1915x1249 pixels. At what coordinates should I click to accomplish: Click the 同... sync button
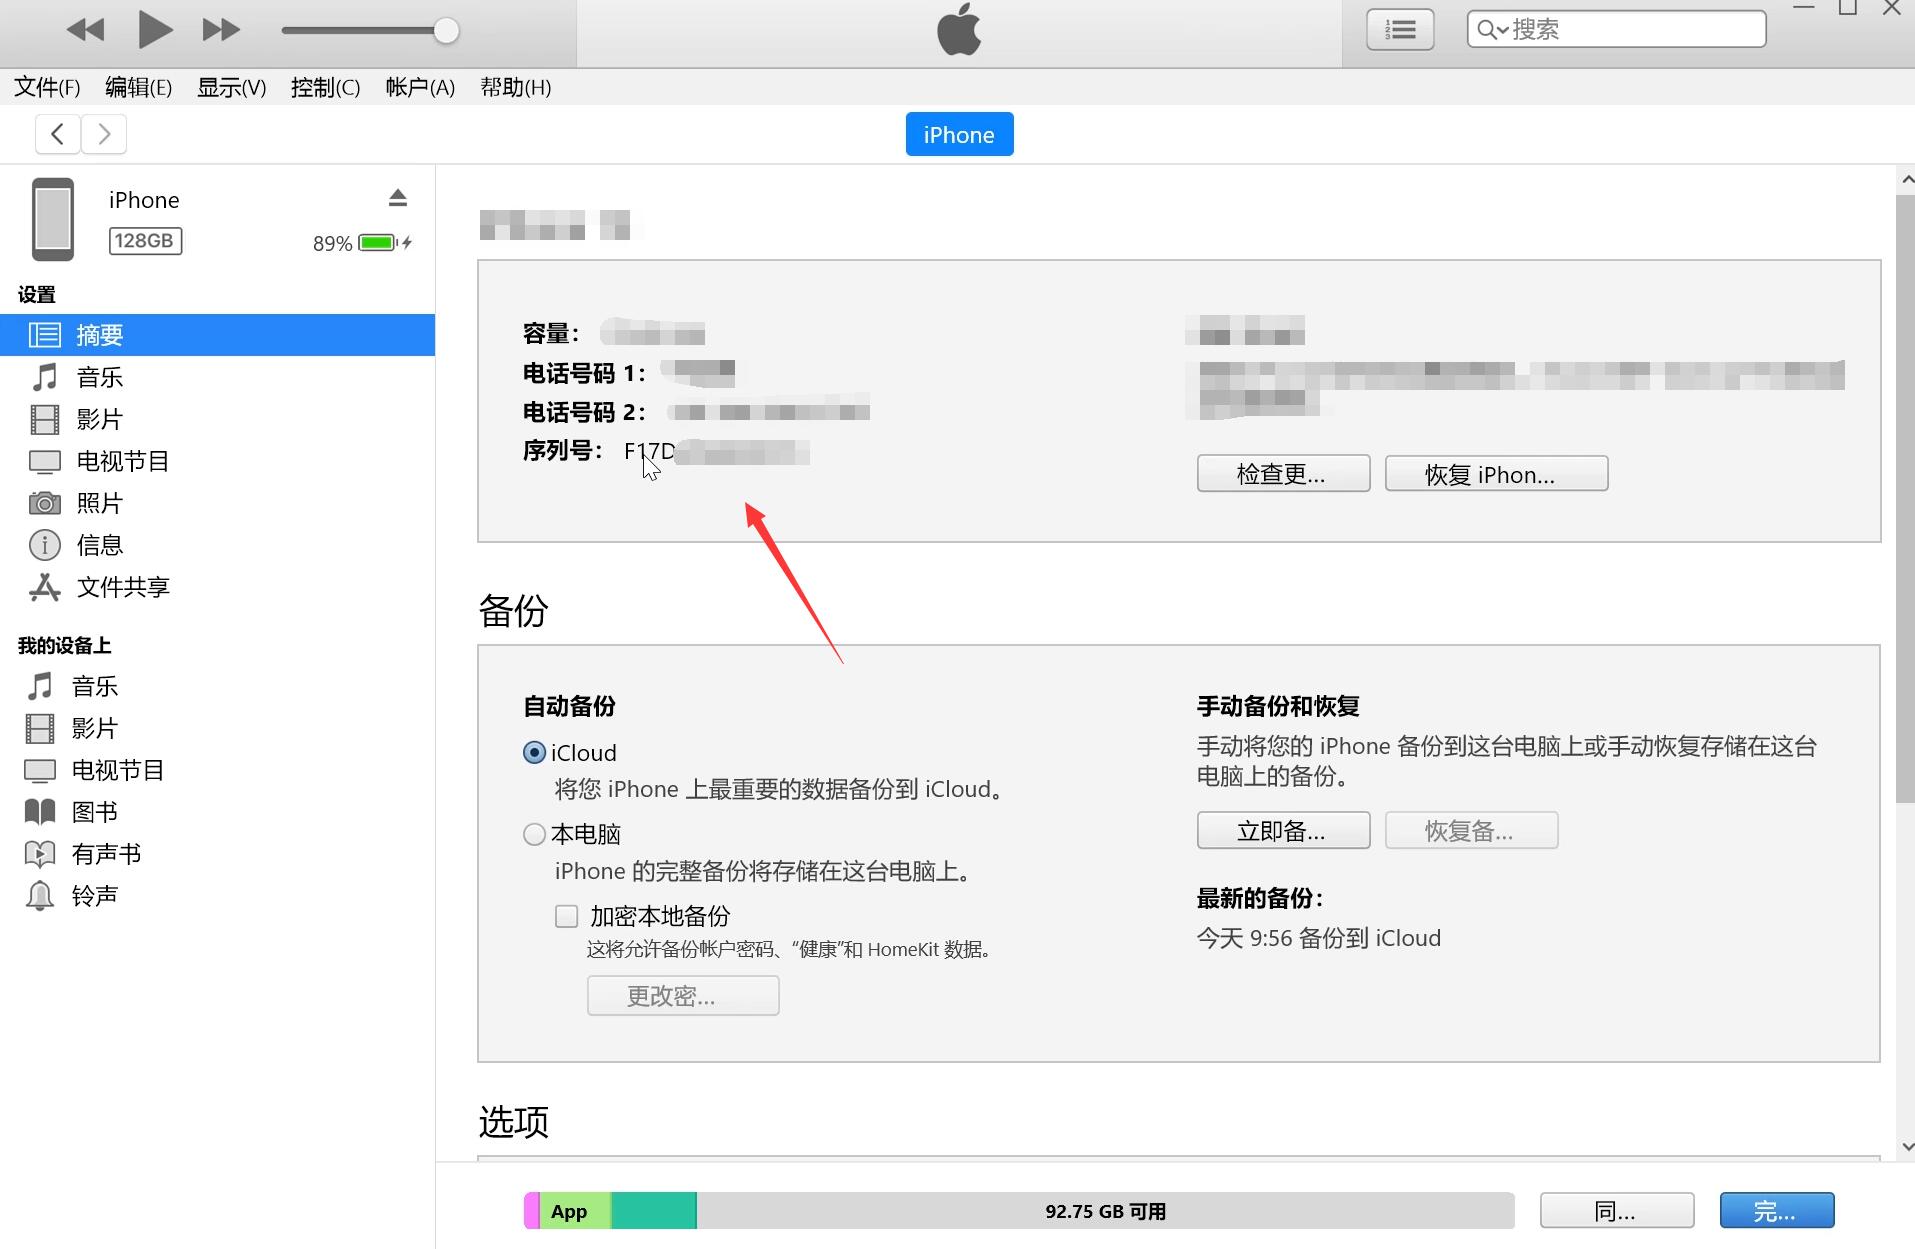pyautogui.click(x=1617, y=1211)
